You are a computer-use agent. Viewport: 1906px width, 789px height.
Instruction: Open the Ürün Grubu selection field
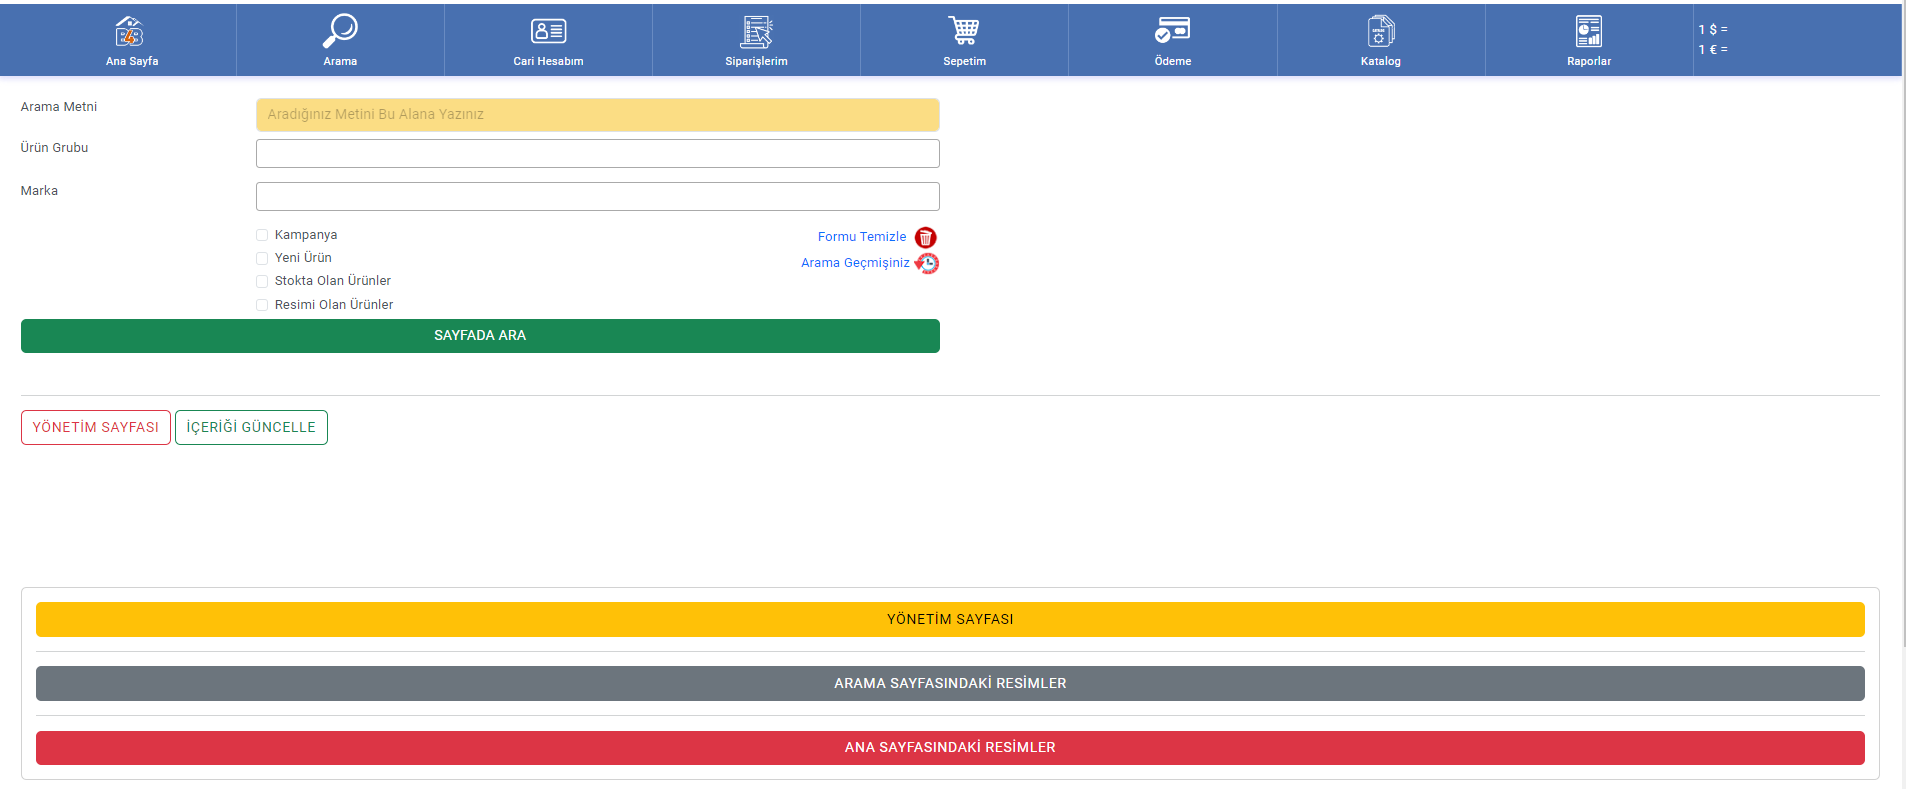tap(597, 154)
